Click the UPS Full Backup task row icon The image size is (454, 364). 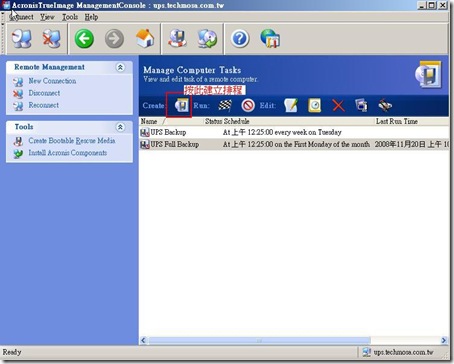point(145,145)
